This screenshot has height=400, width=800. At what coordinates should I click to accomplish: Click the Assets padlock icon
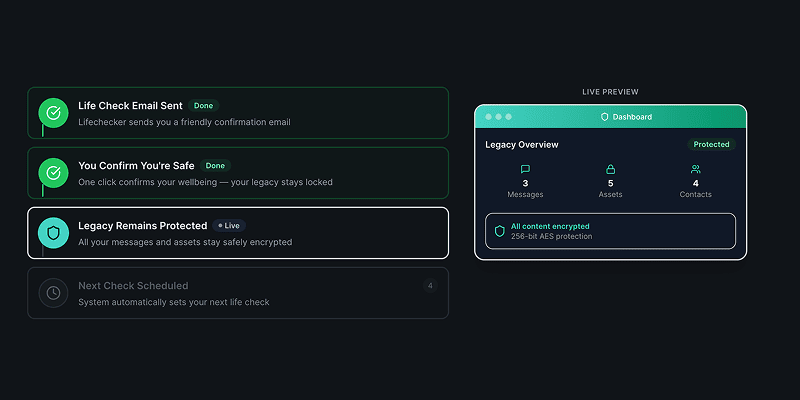pyautogui.click(x=610, y=170)
